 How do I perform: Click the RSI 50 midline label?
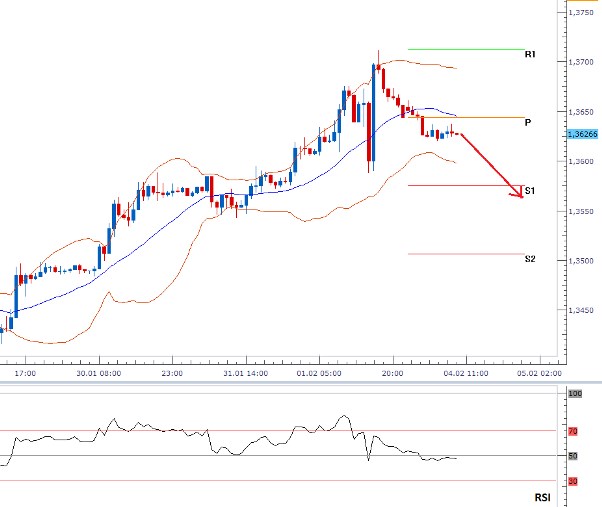(x=573, y=456)
